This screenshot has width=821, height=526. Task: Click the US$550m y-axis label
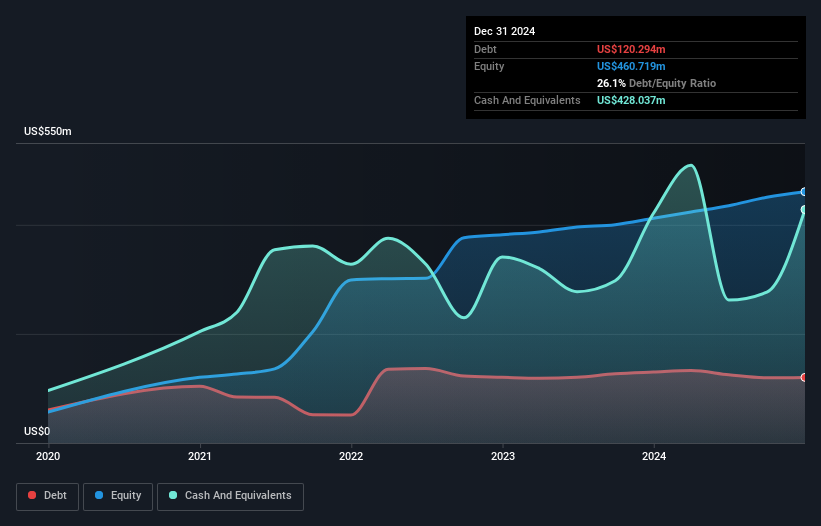48,131
